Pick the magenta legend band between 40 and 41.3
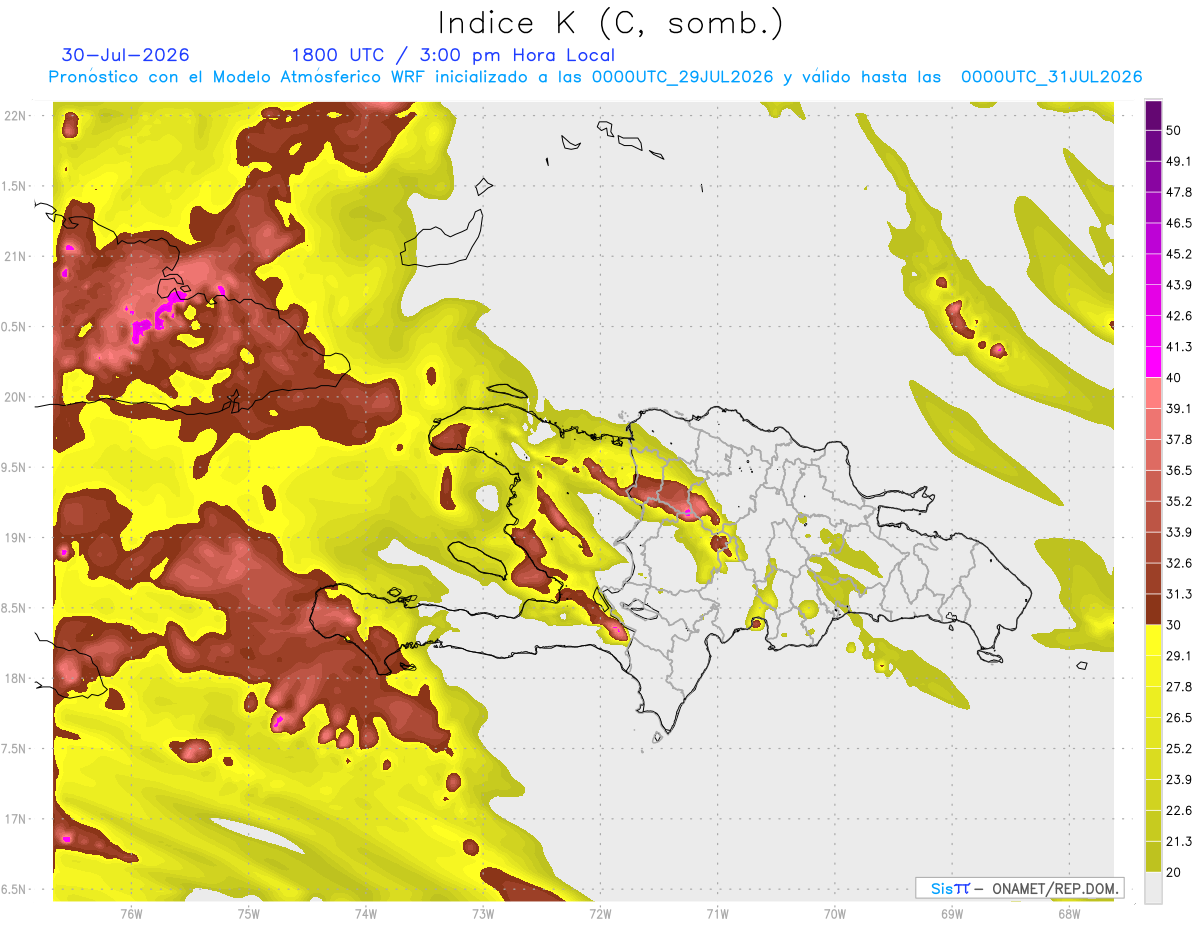 tap(1153, 362)
